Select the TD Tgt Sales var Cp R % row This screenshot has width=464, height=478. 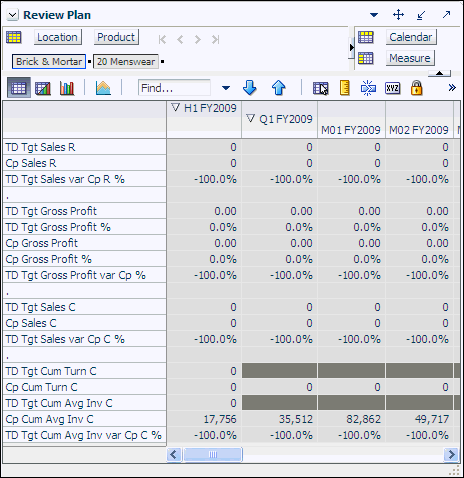click(85, 179)
